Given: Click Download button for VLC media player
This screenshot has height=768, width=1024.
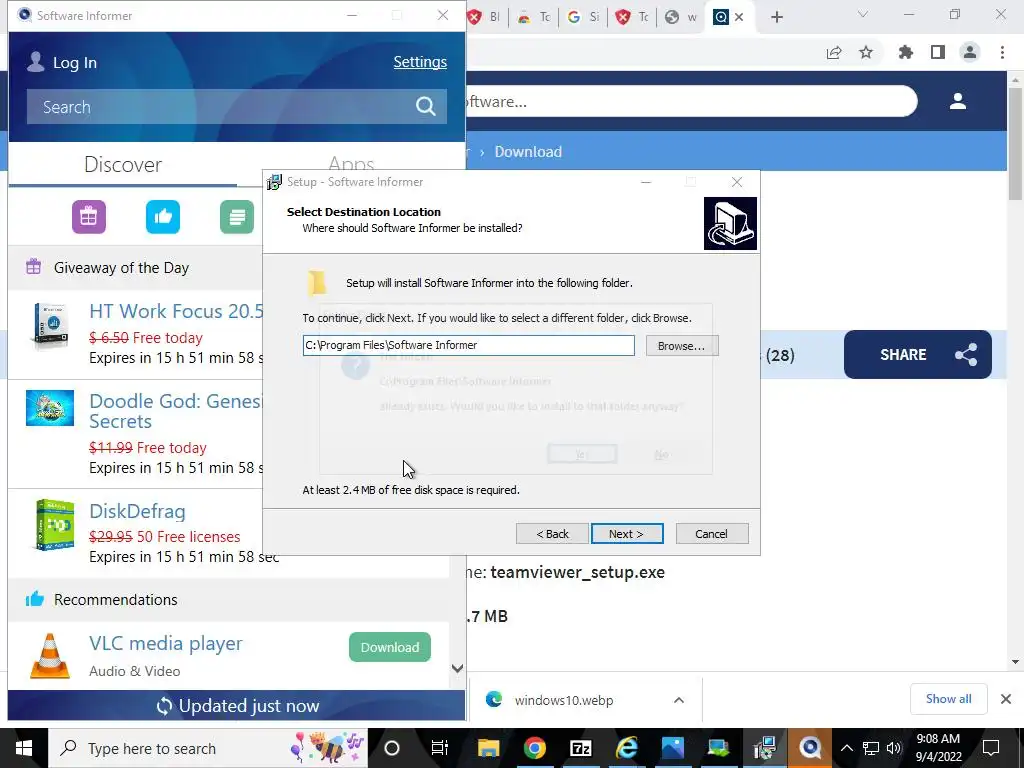Looking at the screenshot, I should tap(390, 647).
